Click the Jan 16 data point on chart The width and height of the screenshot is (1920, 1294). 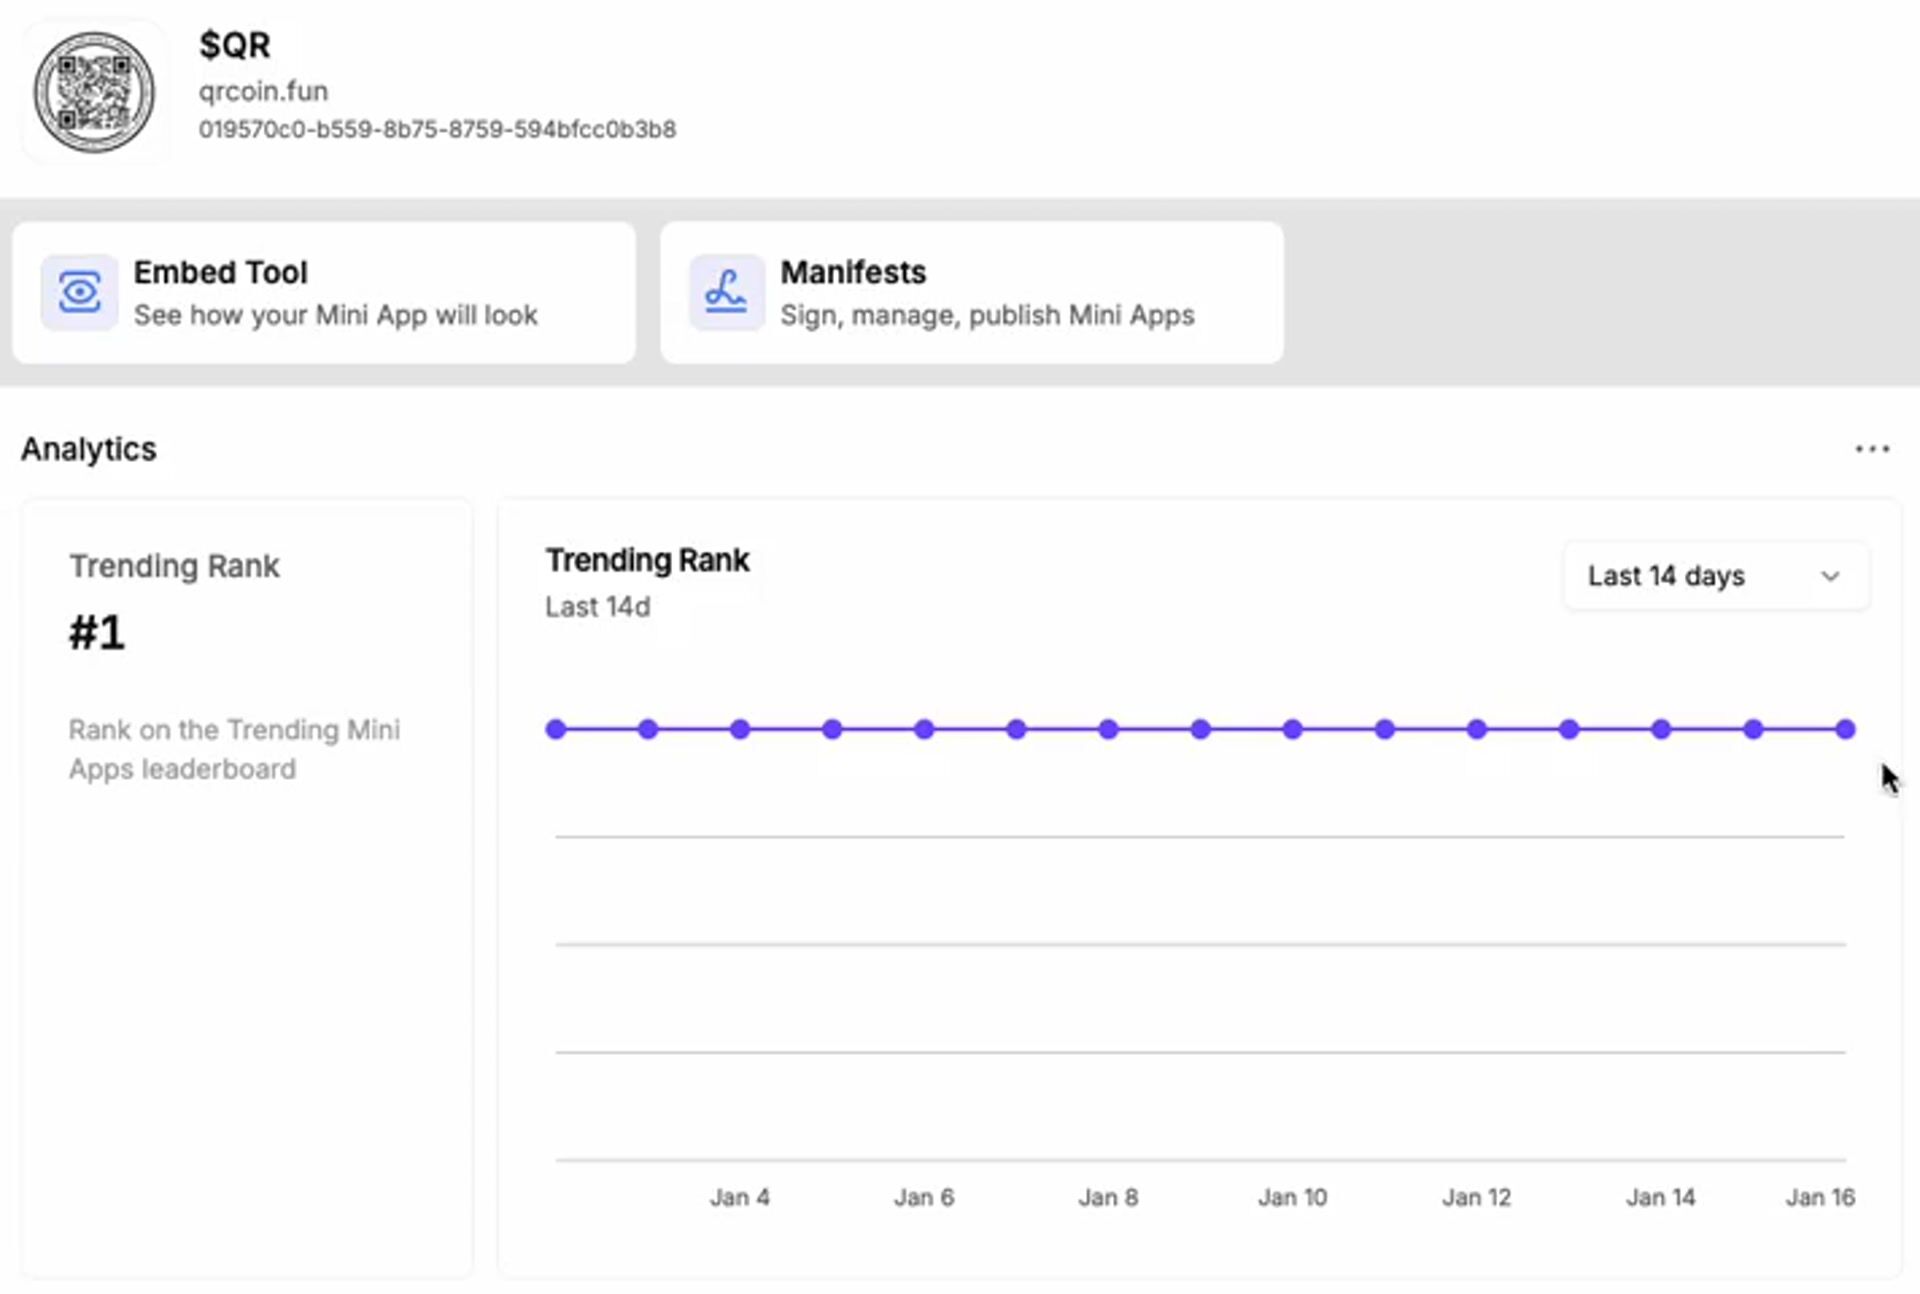coord(1845,729)
